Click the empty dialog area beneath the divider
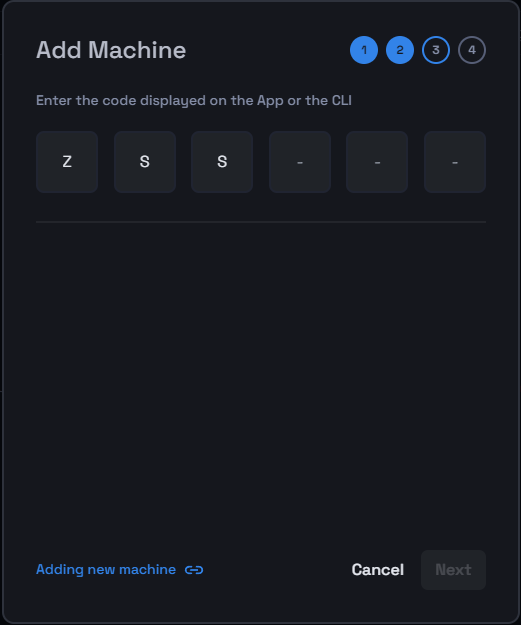The width and height of the screenshot is (521, 625). (x=261, y=379)
